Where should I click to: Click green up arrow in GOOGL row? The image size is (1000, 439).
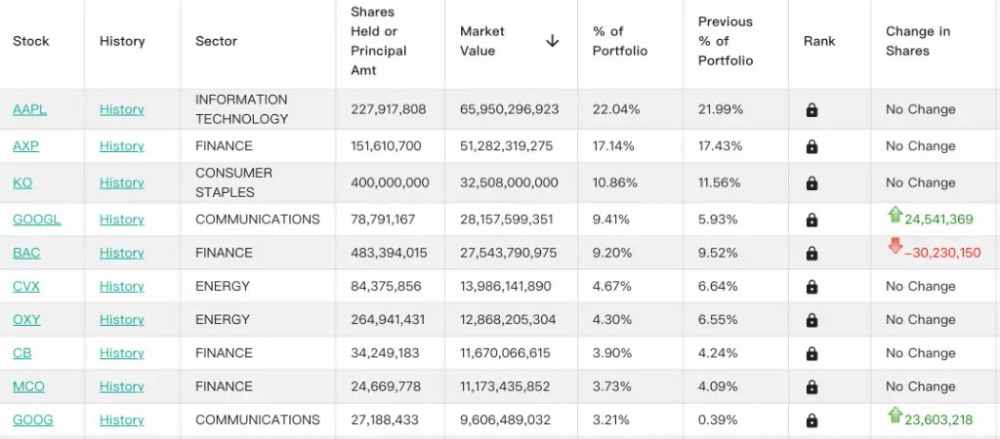(x=895, y=215)
